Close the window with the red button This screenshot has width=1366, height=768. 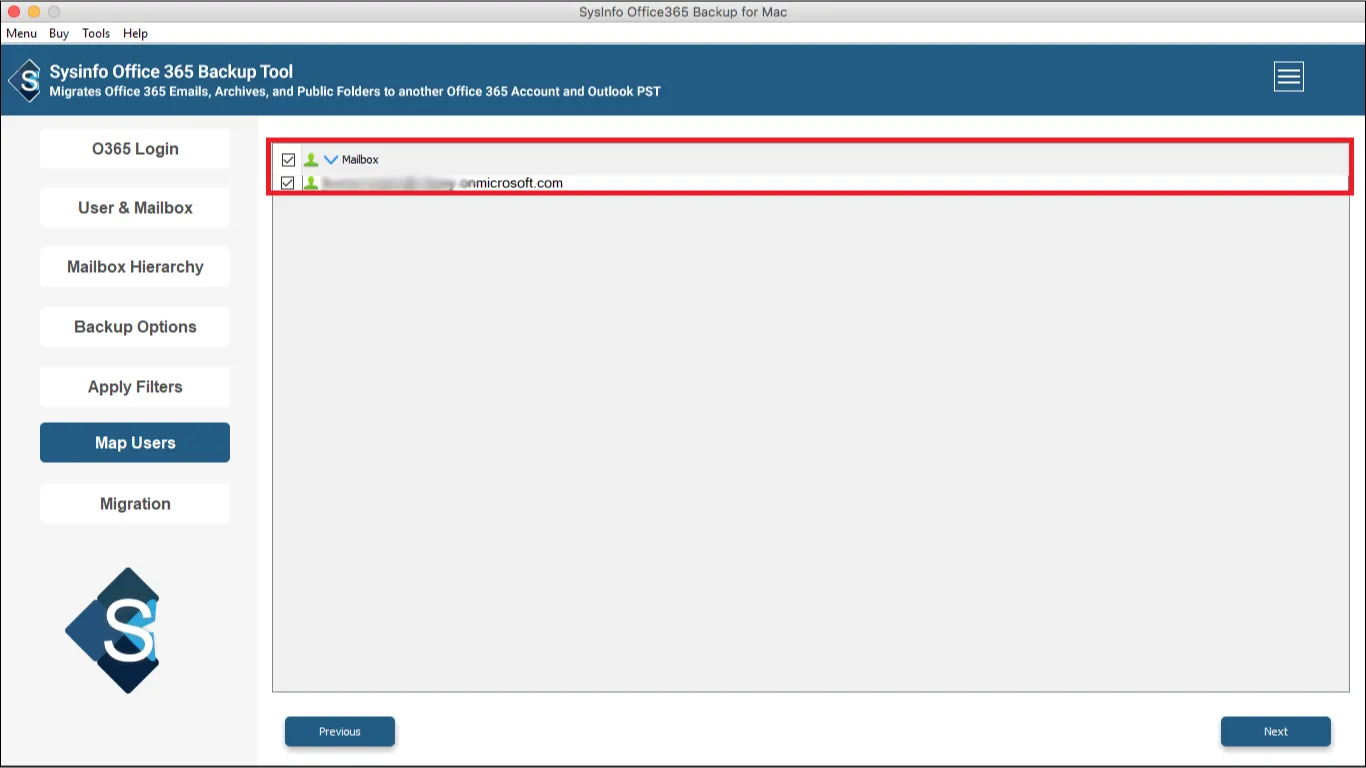(14, 12)
